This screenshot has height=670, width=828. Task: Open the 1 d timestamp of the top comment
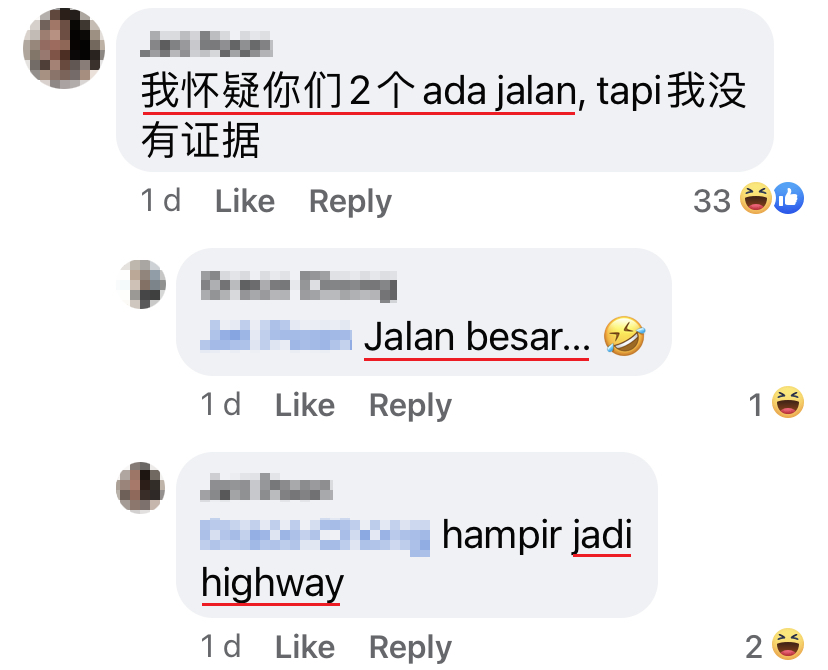point(161,201)
